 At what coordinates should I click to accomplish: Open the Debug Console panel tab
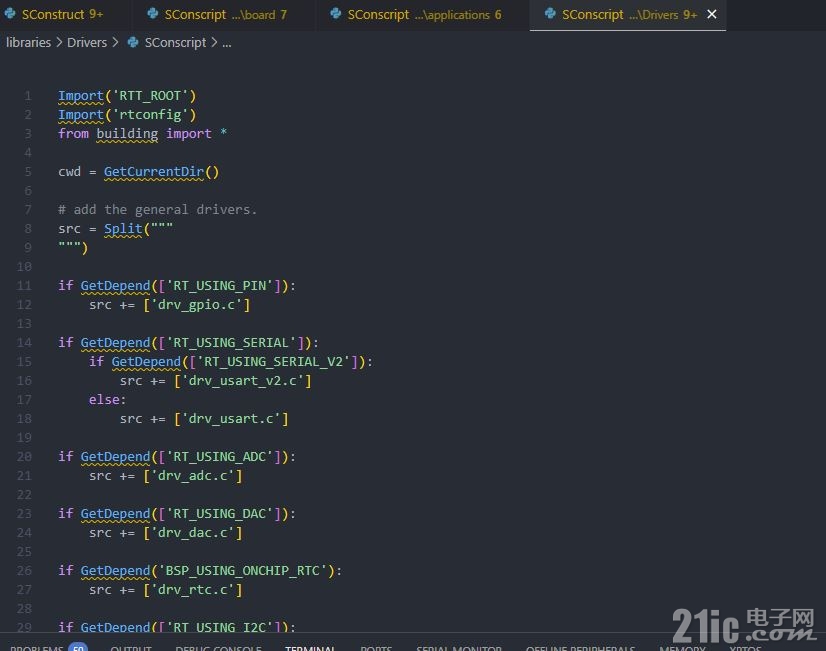[218, 647]
